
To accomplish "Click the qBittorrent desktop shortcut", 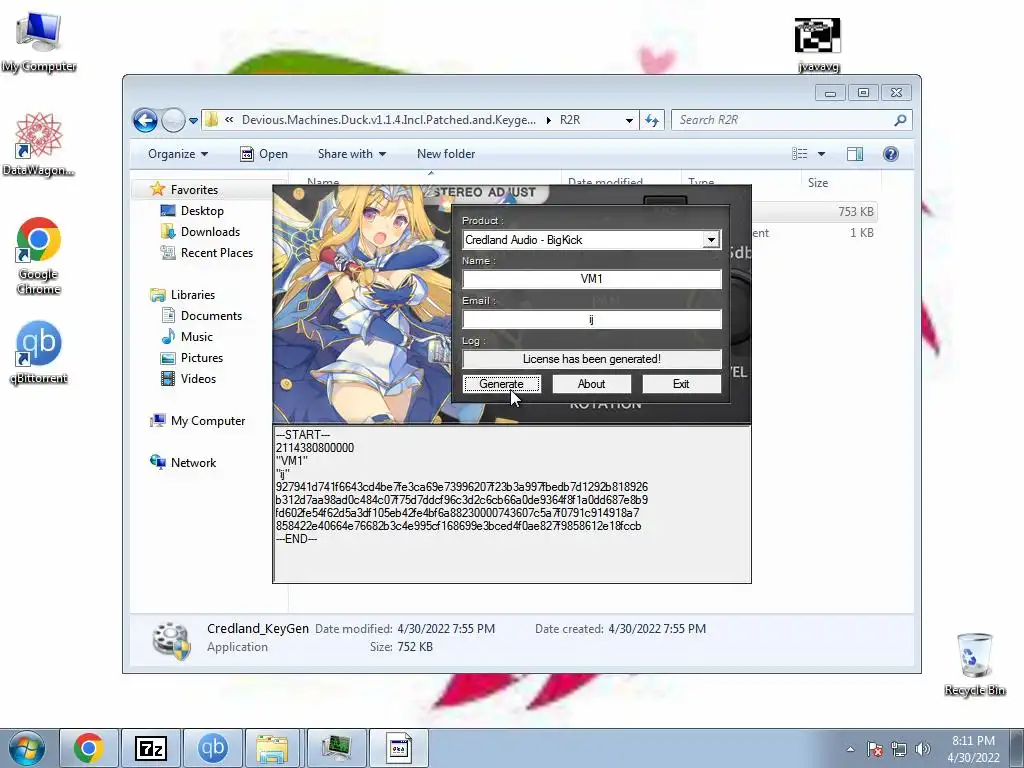I will point(39,353).
